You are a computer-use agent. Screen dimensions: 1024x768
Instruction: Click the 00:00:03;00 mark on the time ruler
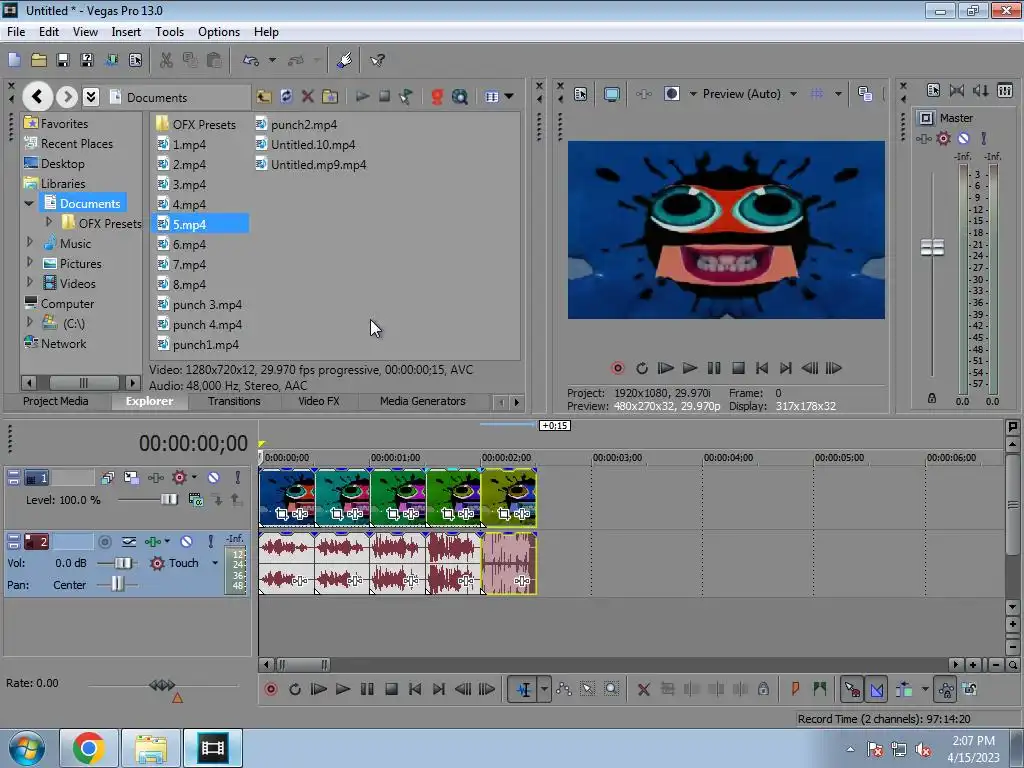pos(617,458)
